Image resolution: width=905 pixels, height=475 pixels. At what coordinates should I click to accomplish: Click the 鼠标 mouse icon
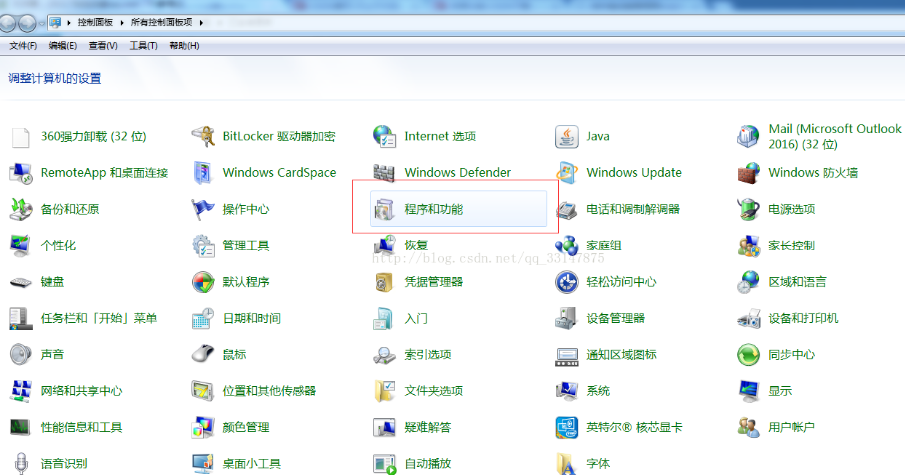coord(203,353)
